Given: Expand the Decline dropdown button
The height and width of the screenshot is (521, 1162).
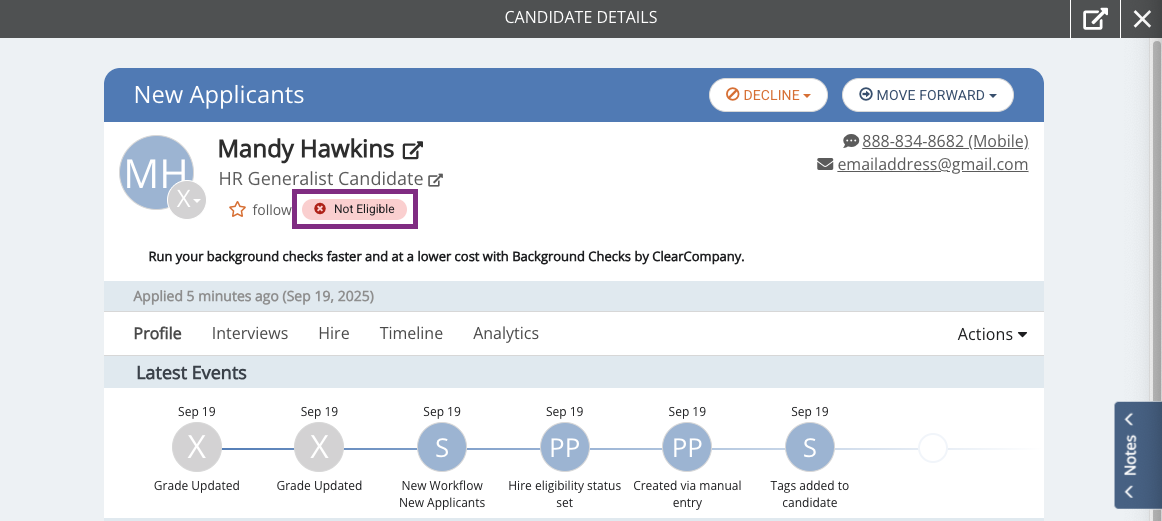Looking at the screenshot, I should coord(768,95).
